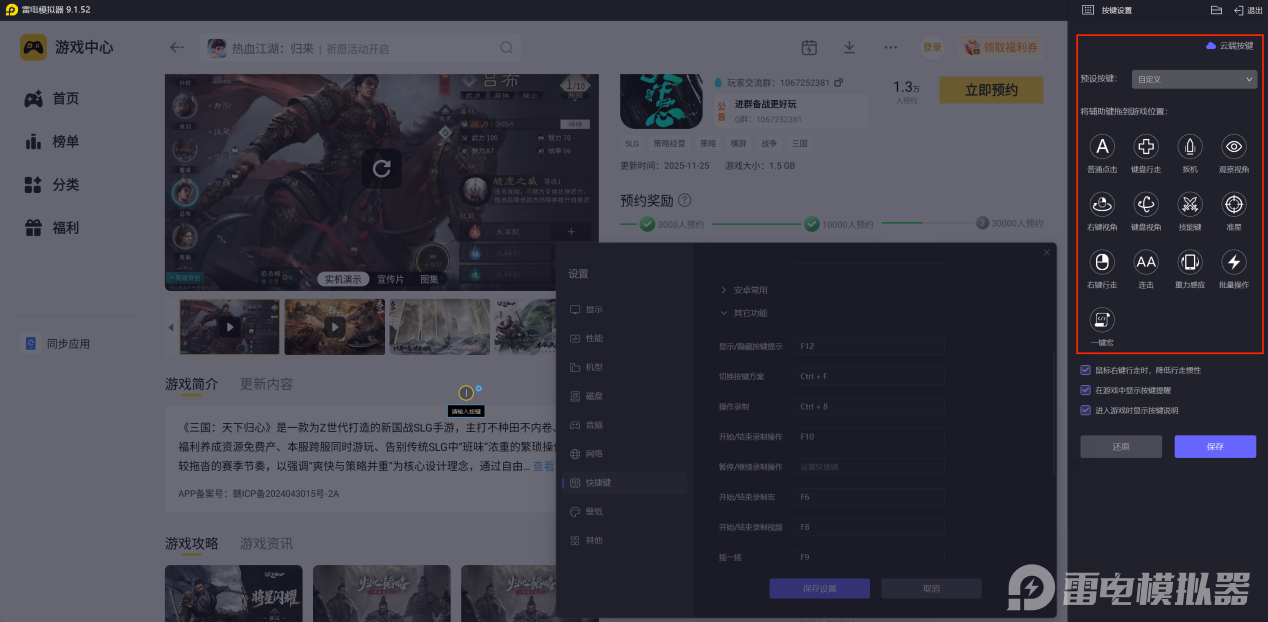The width and height of the screenshot is (1268, 622).
Task: Select the 右键行走 mouse key icon
Action: pyautogui.click(x=1102, y=262)
